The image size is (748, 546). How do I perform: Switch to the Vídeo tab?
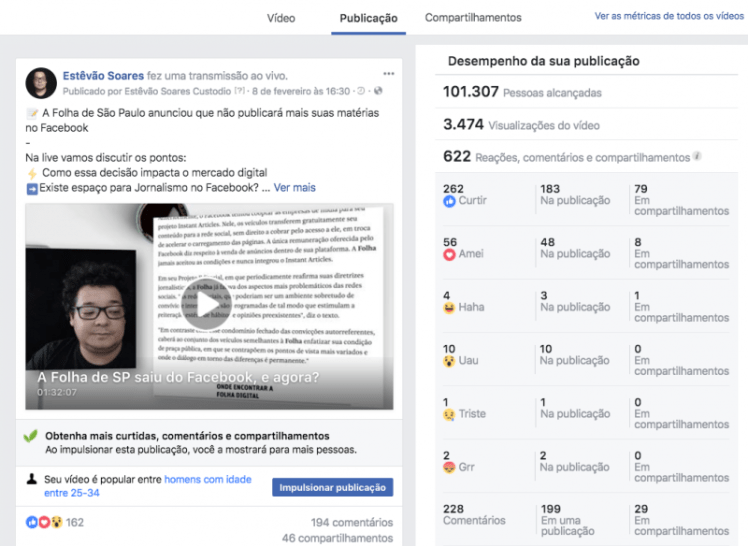click(280, 18)
